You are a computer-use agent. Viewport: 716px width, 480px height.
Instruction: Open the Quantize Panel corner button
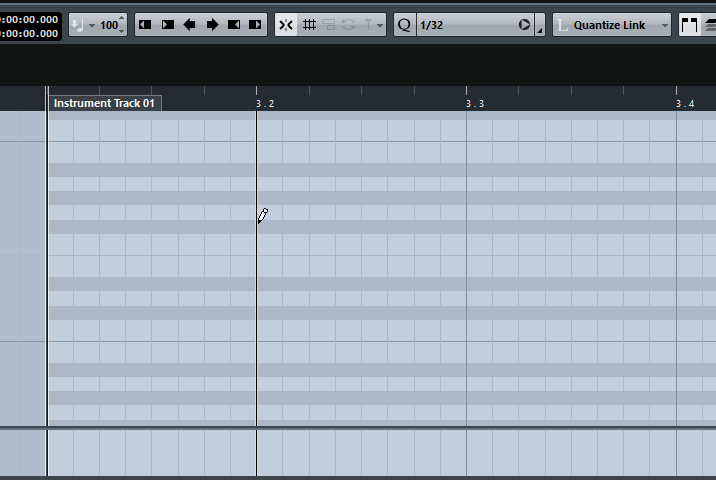[541, 30]
